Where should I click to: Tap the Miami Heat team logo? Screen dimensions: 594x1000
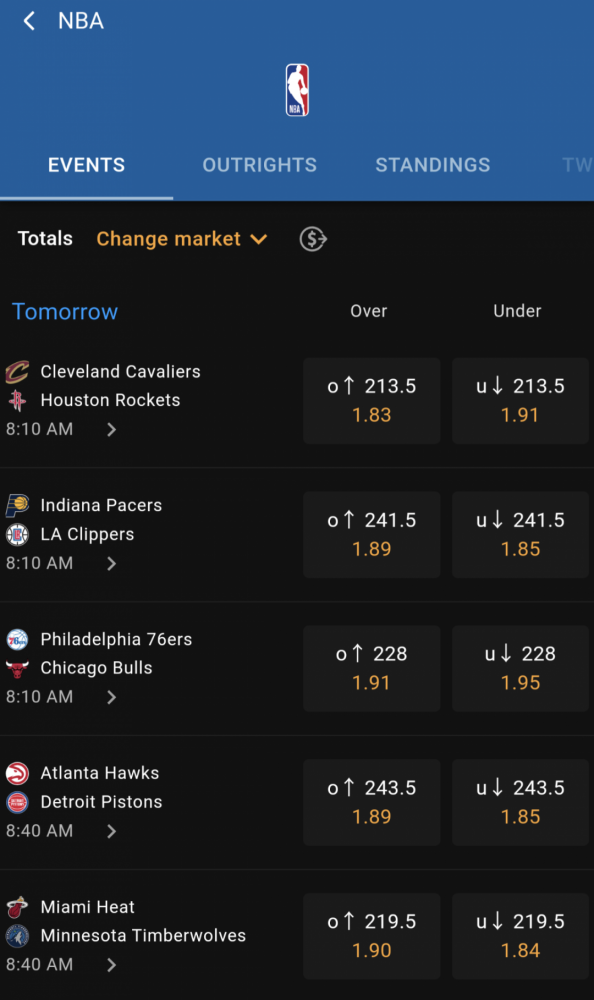17,907
